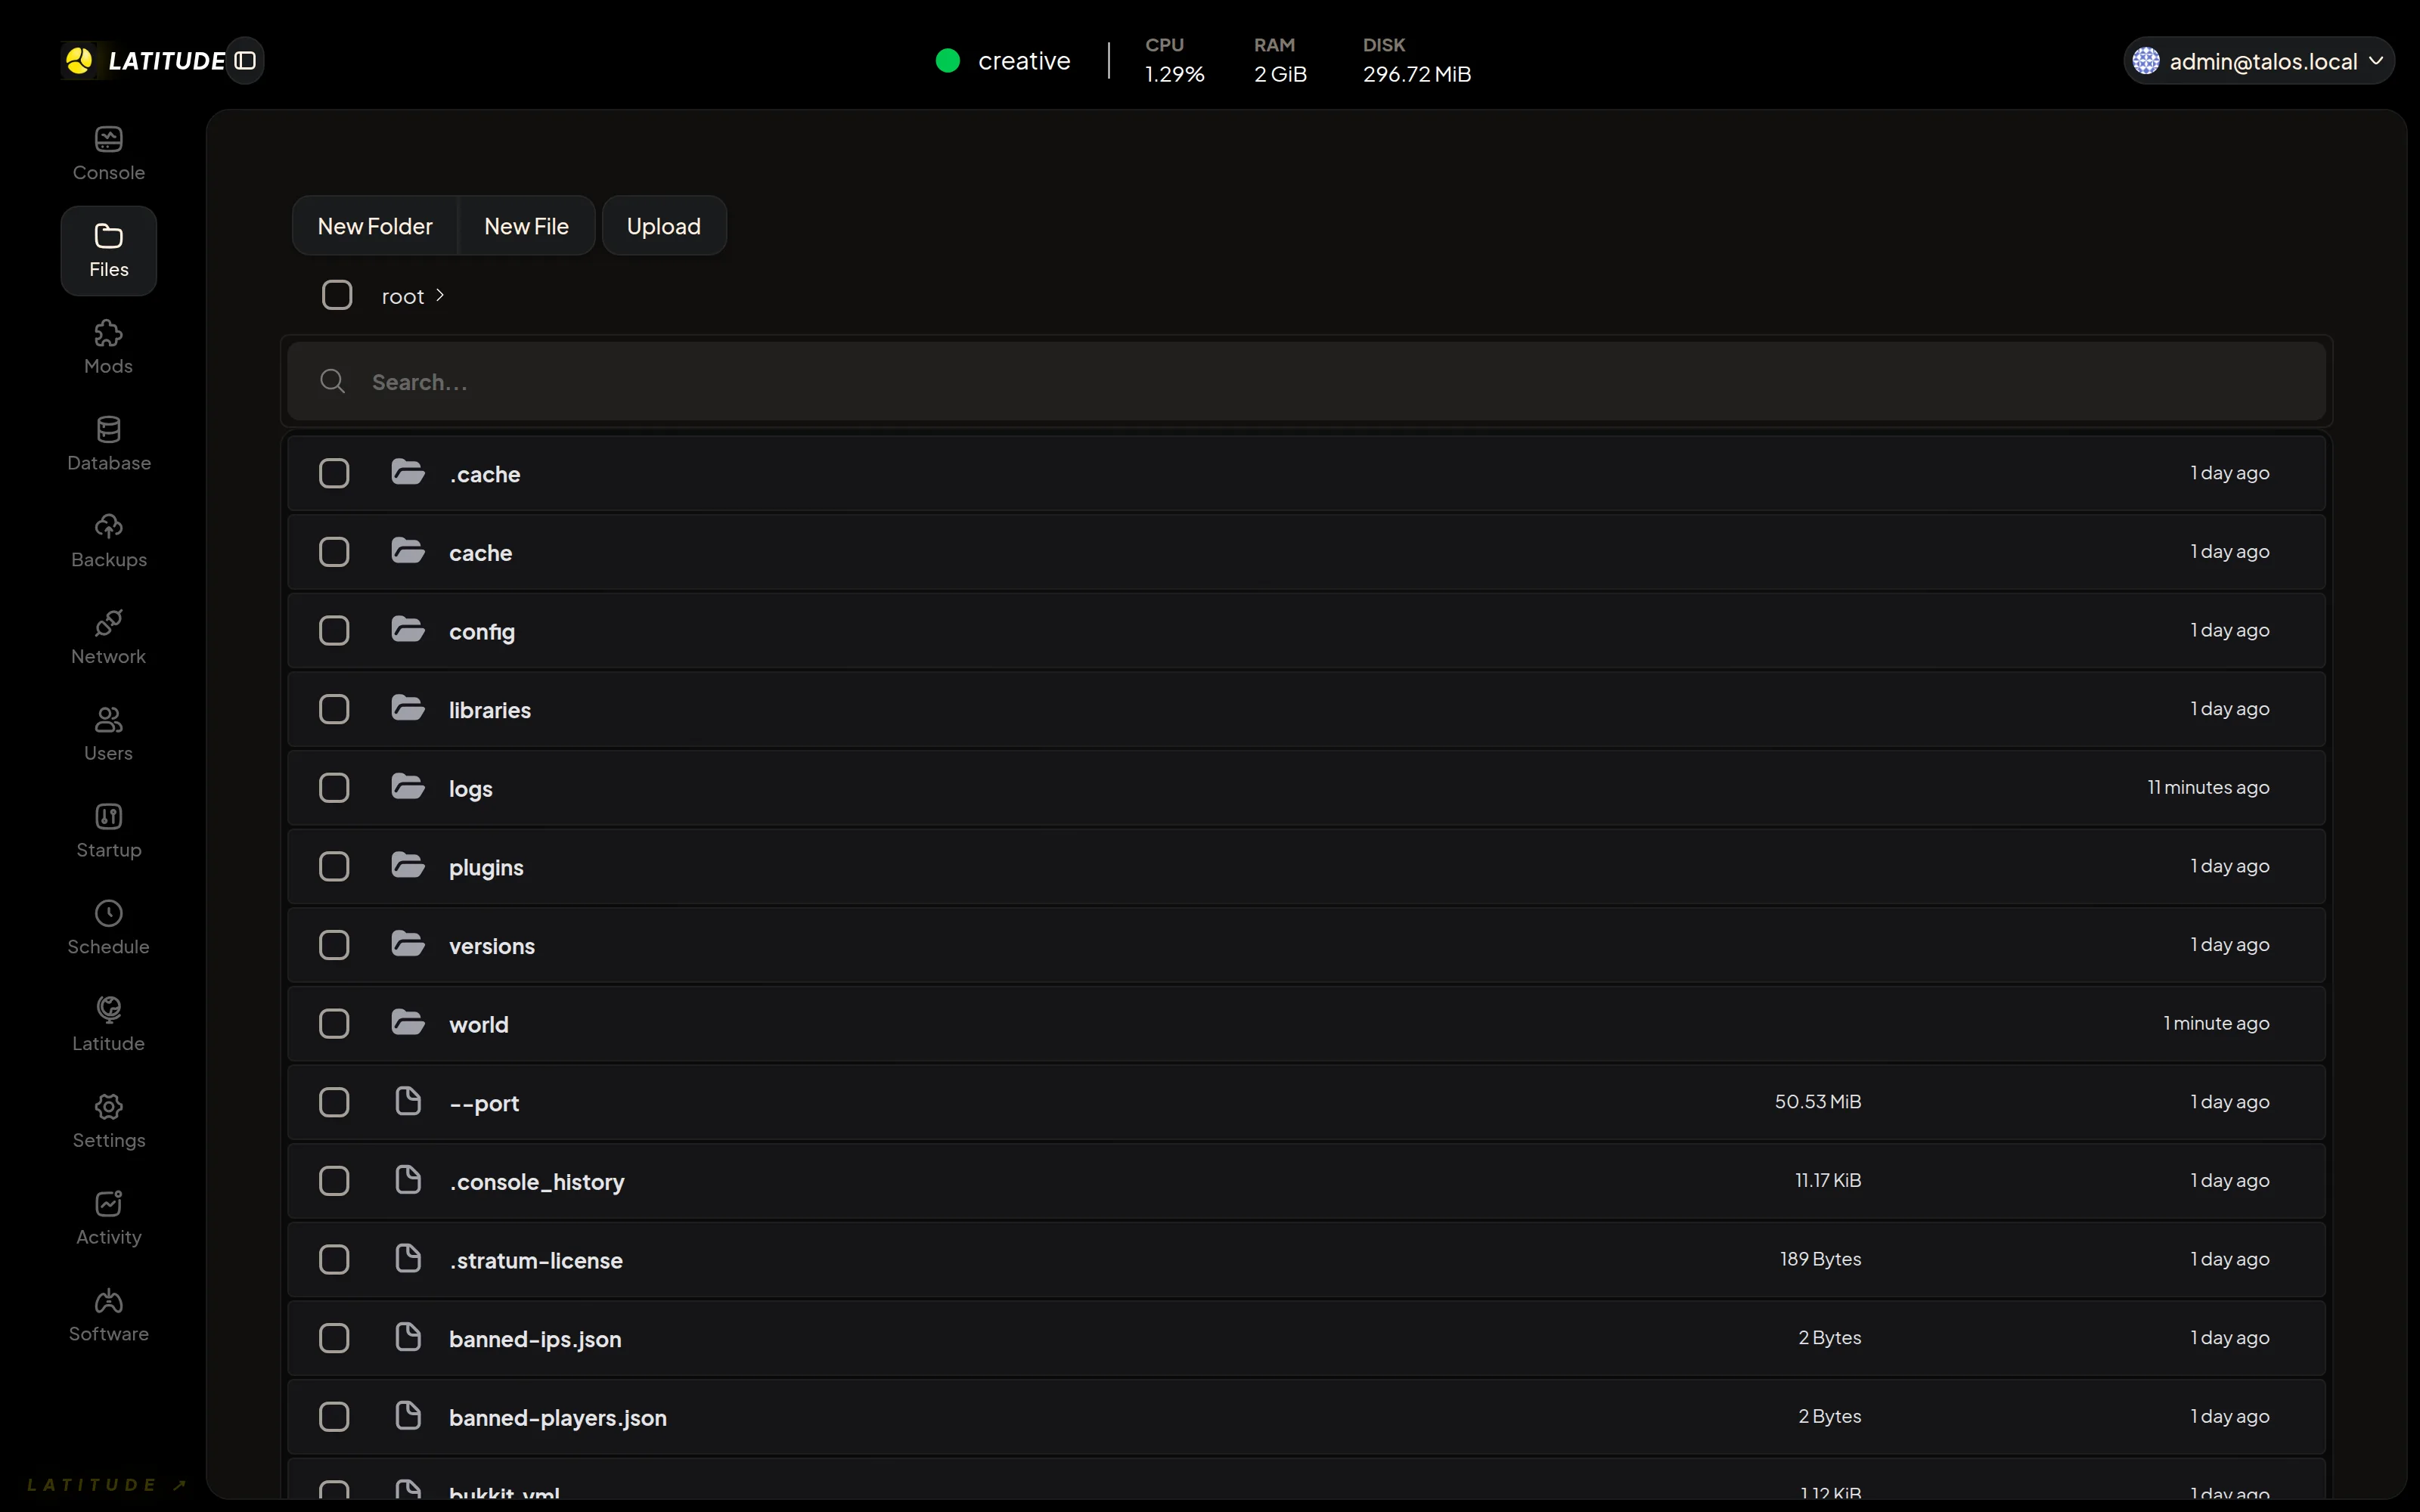Screen dimensions: 2420x1512
Task: Click the user avatar icon next to admin@talos.local
Action: coord(2145,61)
